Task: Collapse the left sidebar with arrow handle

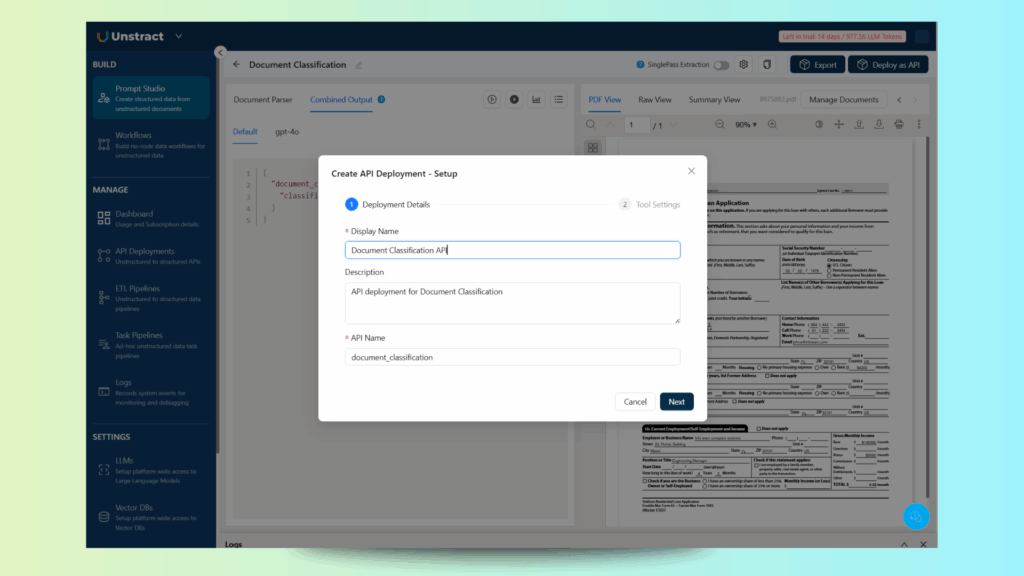Action: (x=220, y=52)
